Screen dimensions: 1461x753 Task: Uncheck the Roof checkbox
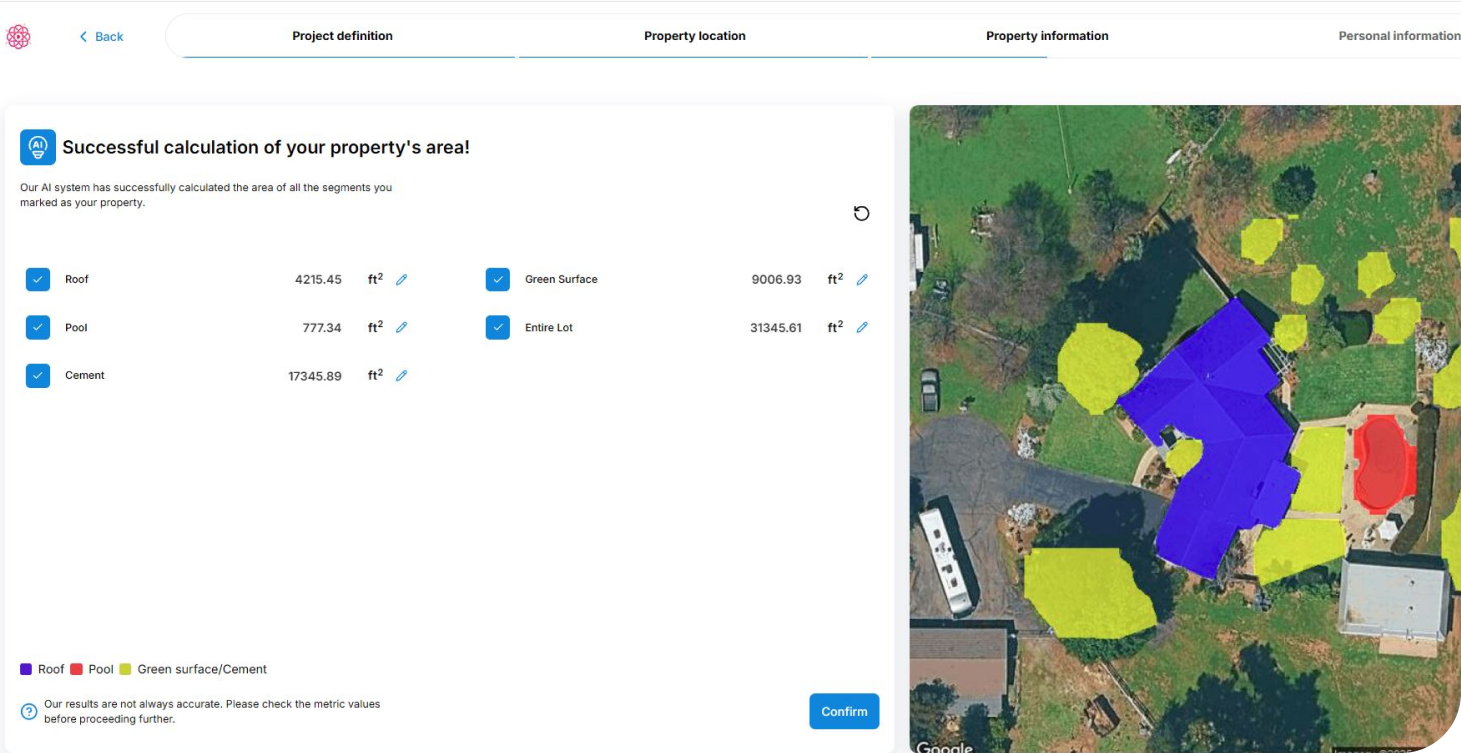coord(38,280)
